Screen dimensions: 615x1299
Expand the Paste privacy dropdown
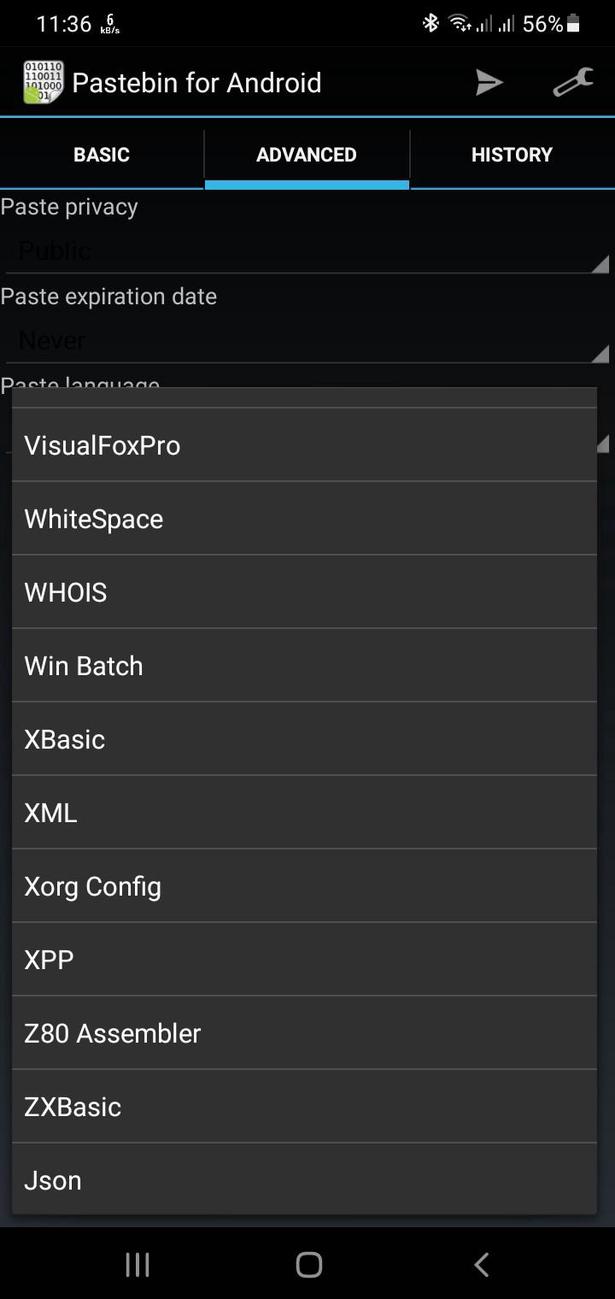305,251
